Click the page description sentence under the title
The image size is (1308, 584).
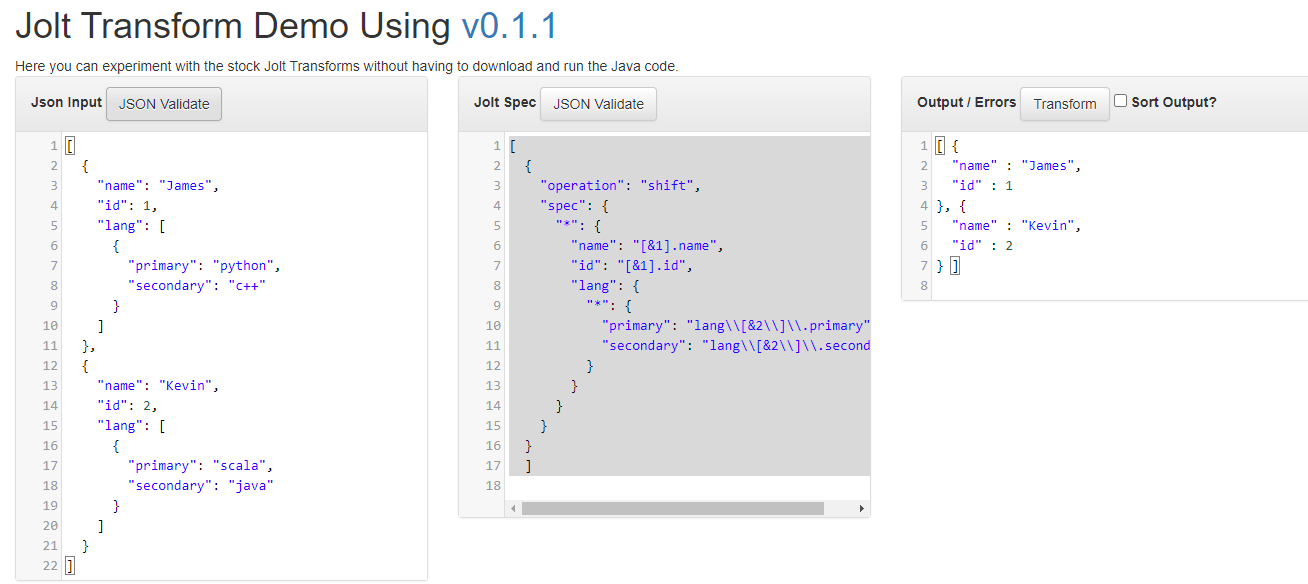click(x=346, y=67)
